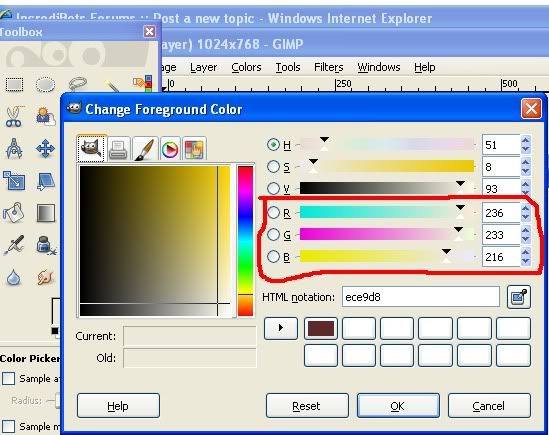The image size is (549, 435).
Task: Open the Filters menu in GIMP
Action: point(328,67)
